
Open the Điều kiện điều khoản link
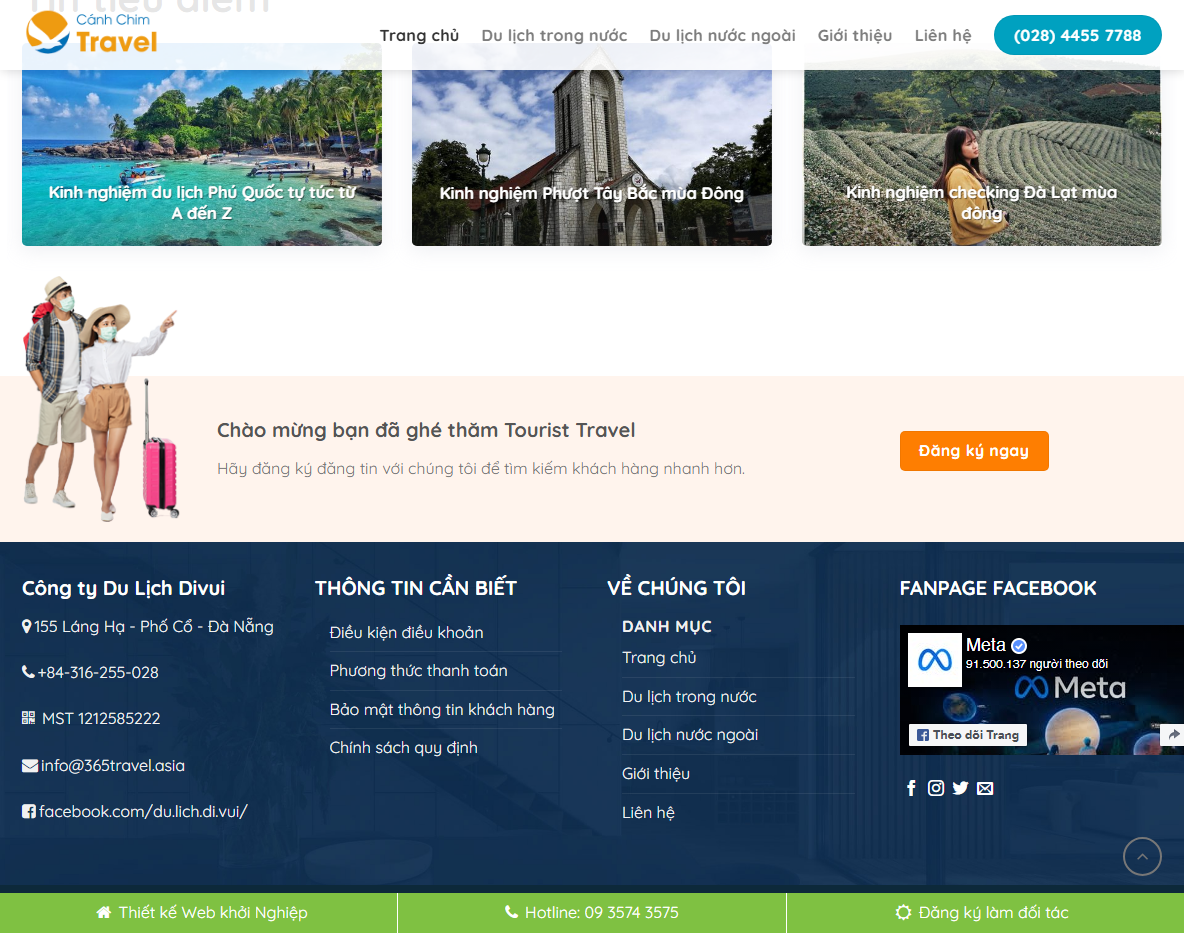[x=406, y=633]
